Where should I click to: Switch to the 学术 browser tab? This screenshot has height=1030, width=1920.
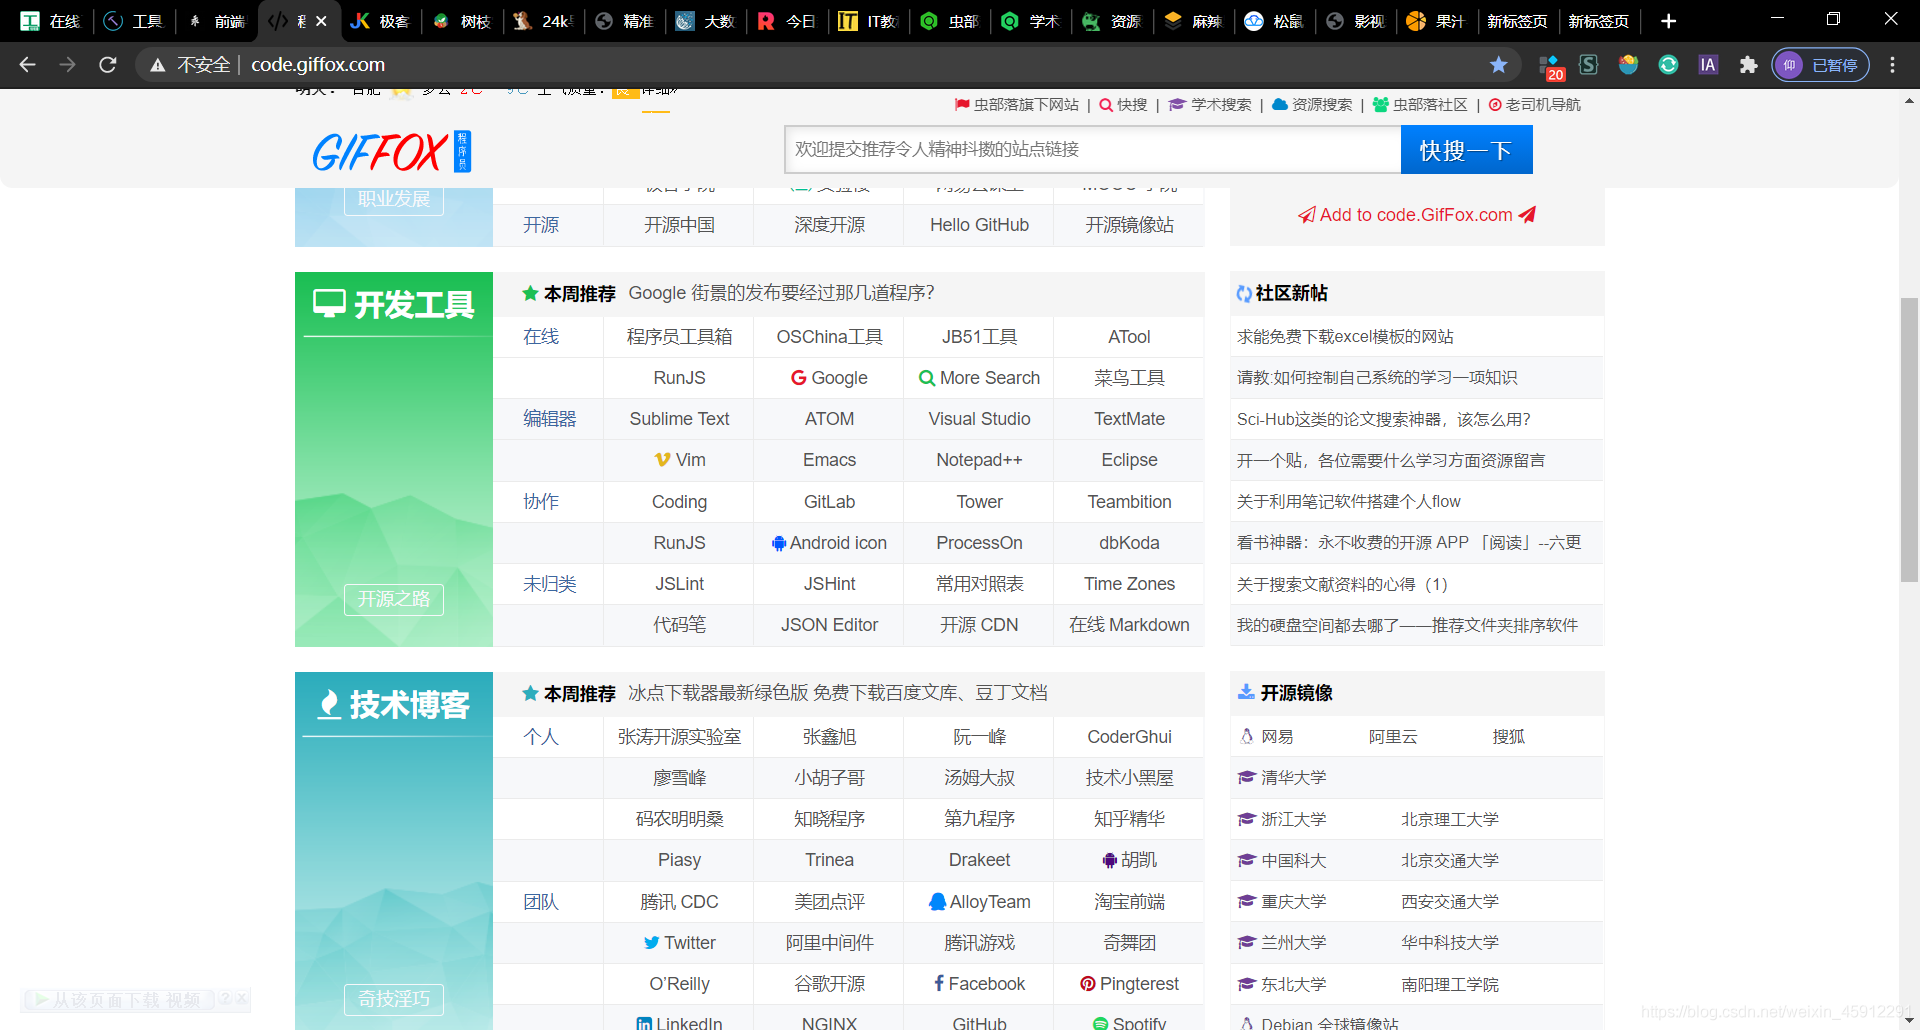(1031, 21)
